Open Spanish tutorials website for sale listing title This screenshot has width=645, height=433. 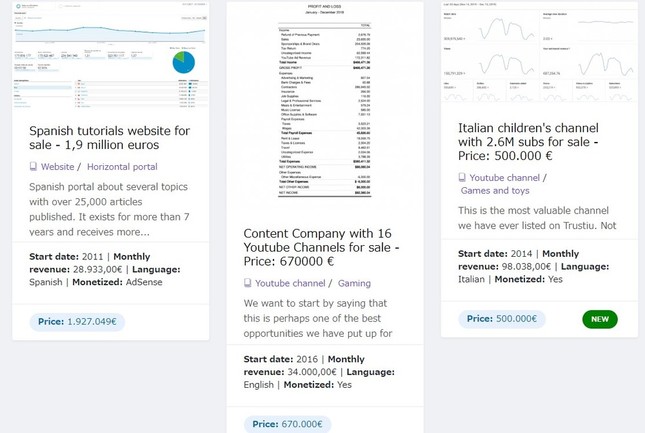(109, 138)
